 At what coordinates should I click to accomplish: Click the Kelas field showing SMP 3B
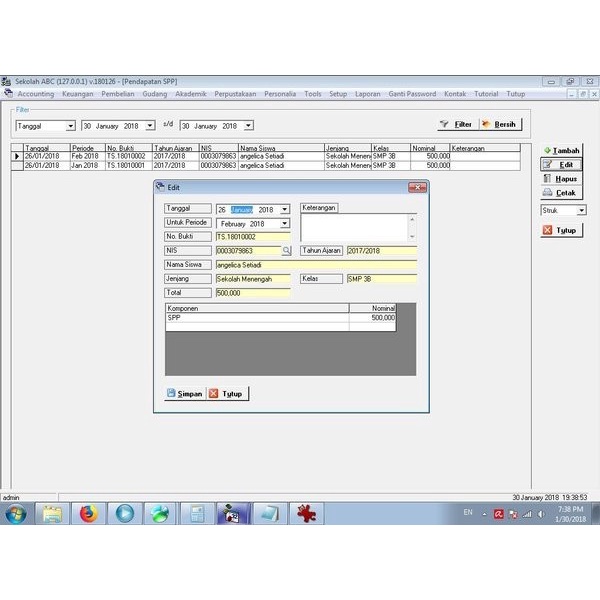click(382, 279)
